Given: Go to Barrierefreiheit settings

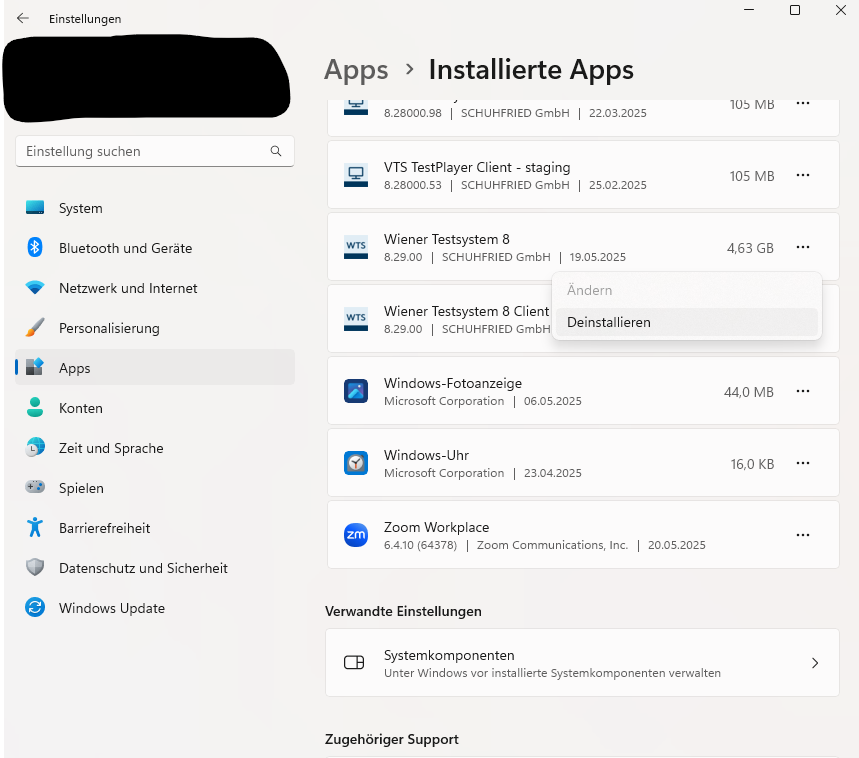Looking at the screenshot, I should (104, 528).
